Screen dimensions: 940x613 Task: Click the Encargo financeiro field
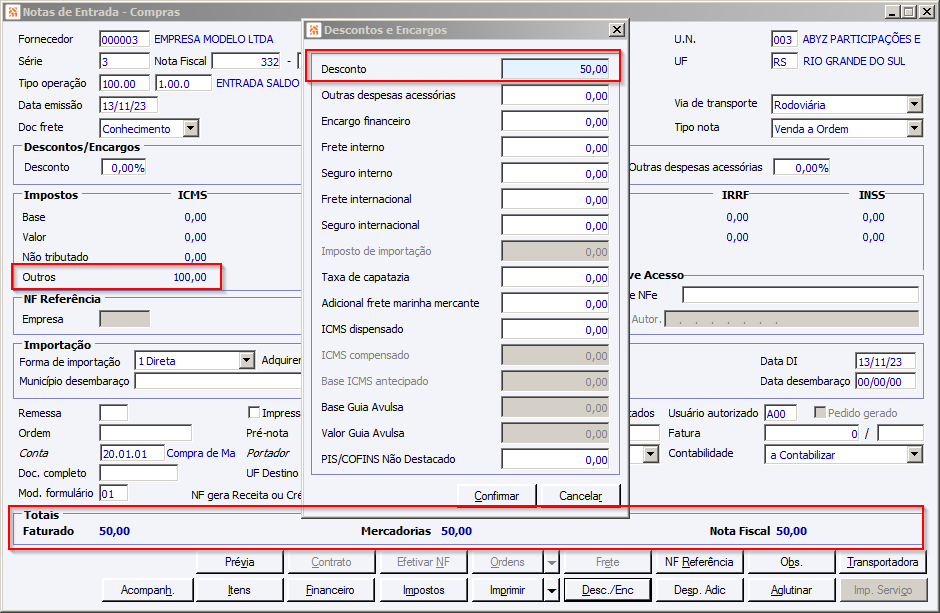click(556, 121)
